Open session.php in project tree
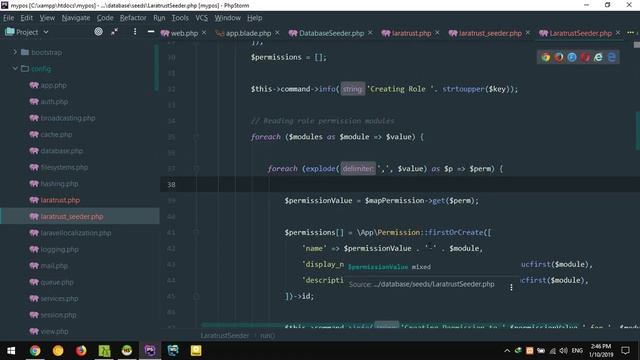The height and width of the screenshot is (360, 640). pos(58,315)
